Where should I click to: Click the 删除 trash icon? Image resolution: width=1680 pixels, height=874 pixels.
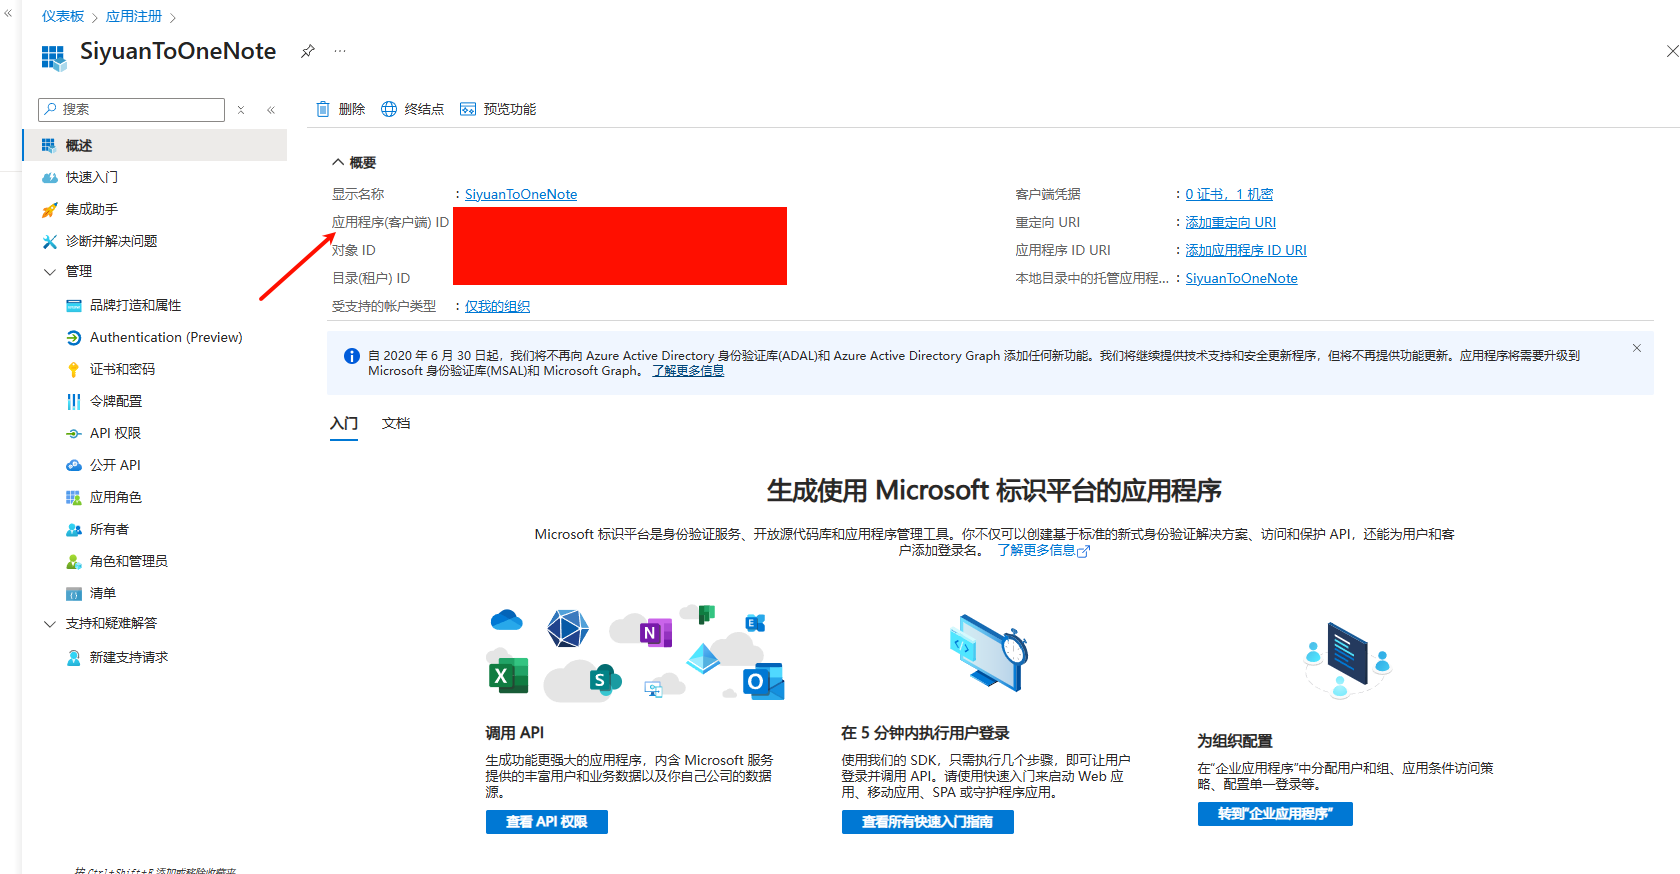tap(323, 109)
